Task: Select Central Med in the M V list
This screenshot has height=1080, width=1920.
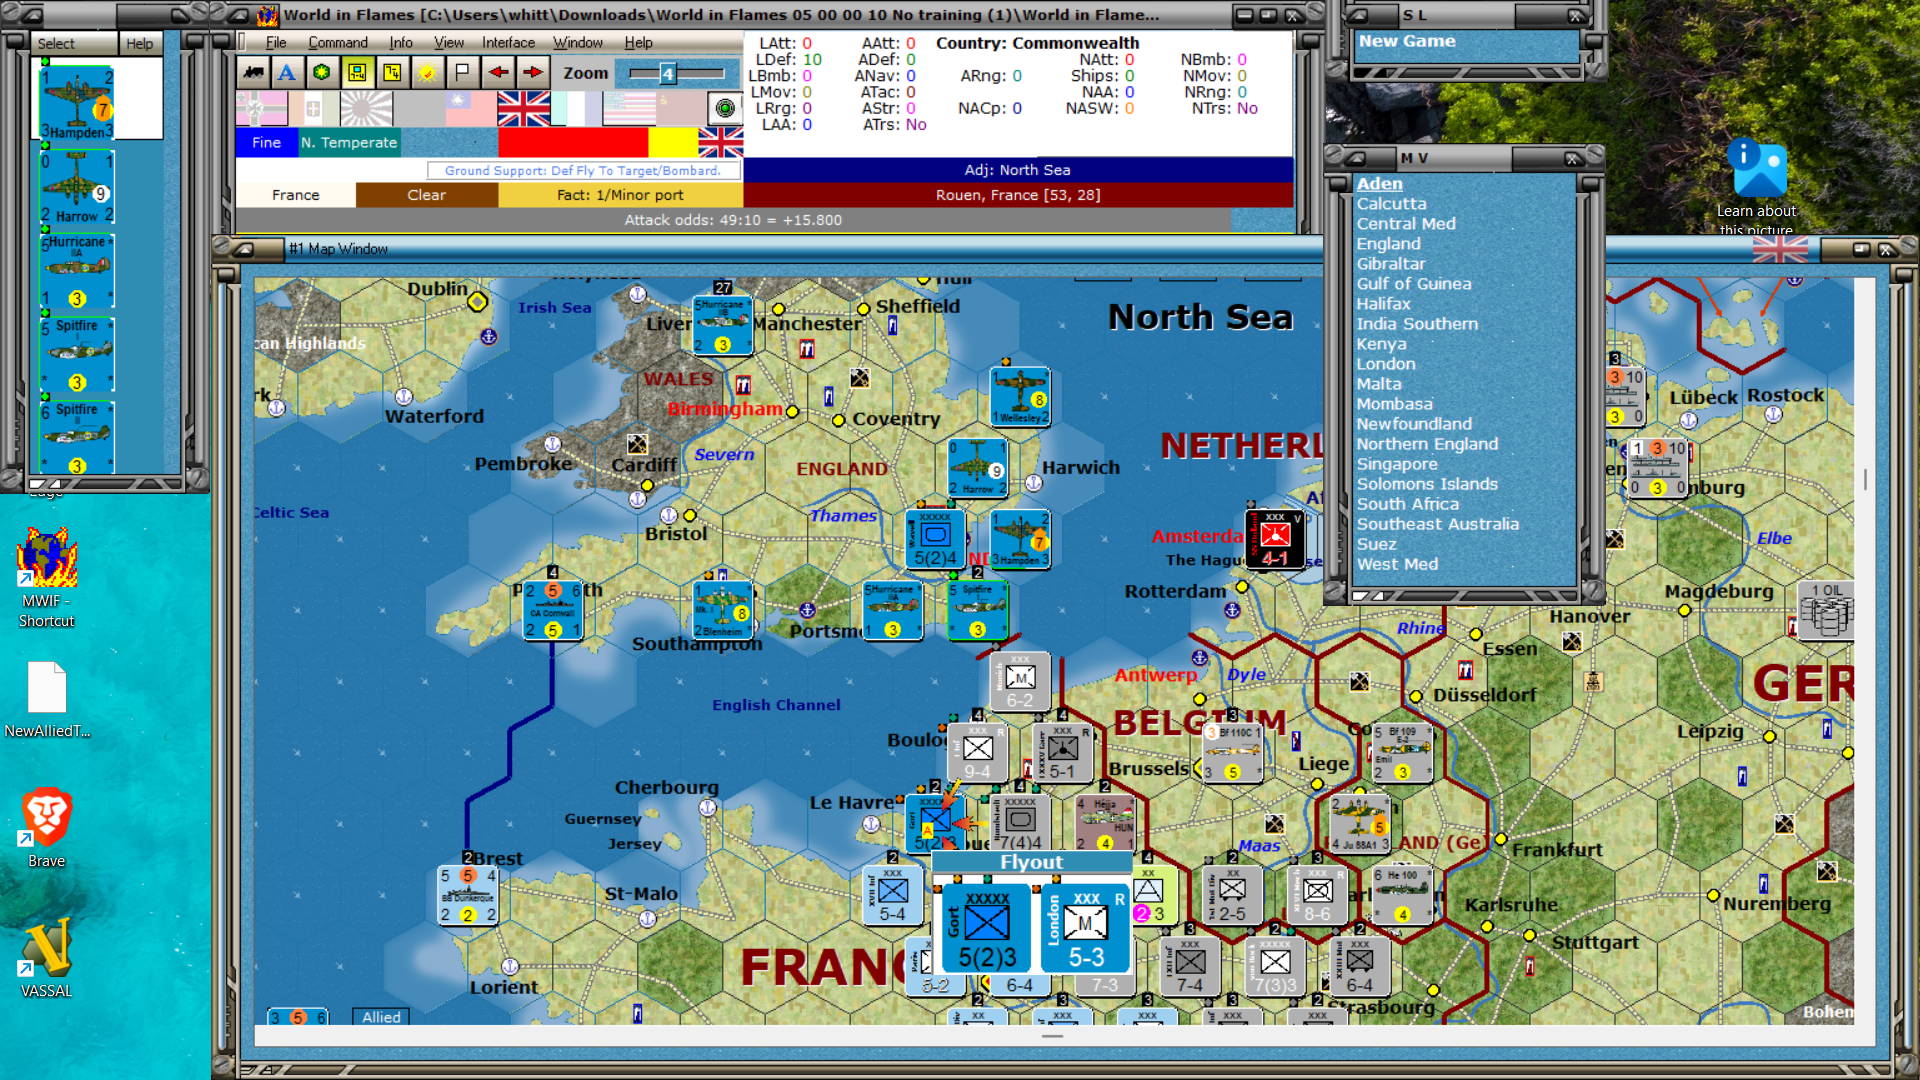Action: [x=1406, y=223]
